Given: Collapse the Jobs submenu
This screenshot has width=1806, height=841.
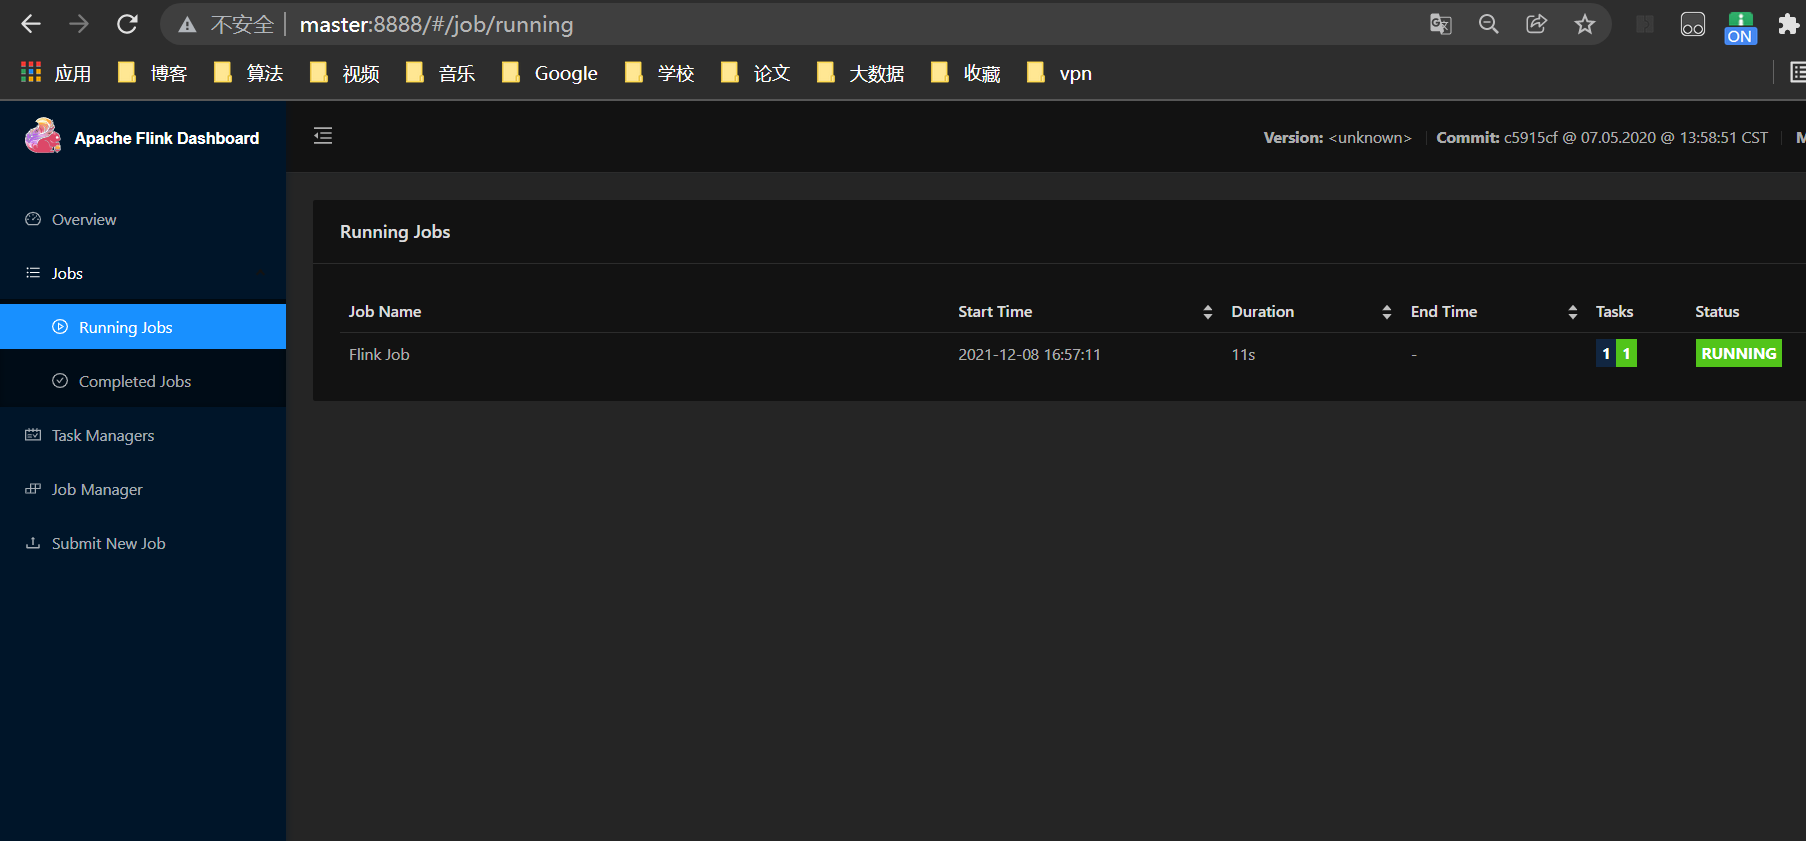Looking at the screenshot, I should (x=143, y=273).
